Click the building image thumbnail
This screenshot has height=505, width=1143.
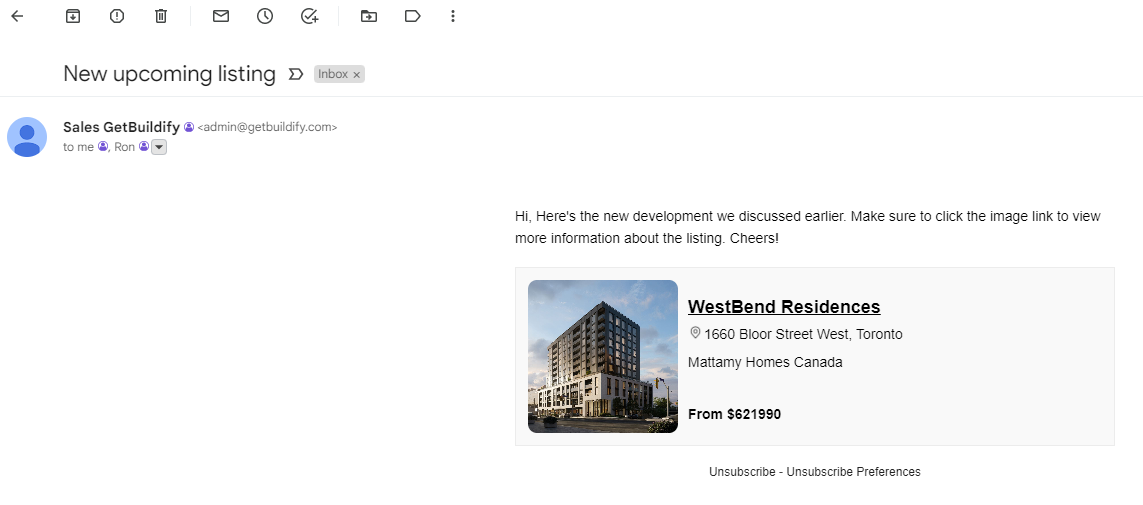tap(603, 356)
